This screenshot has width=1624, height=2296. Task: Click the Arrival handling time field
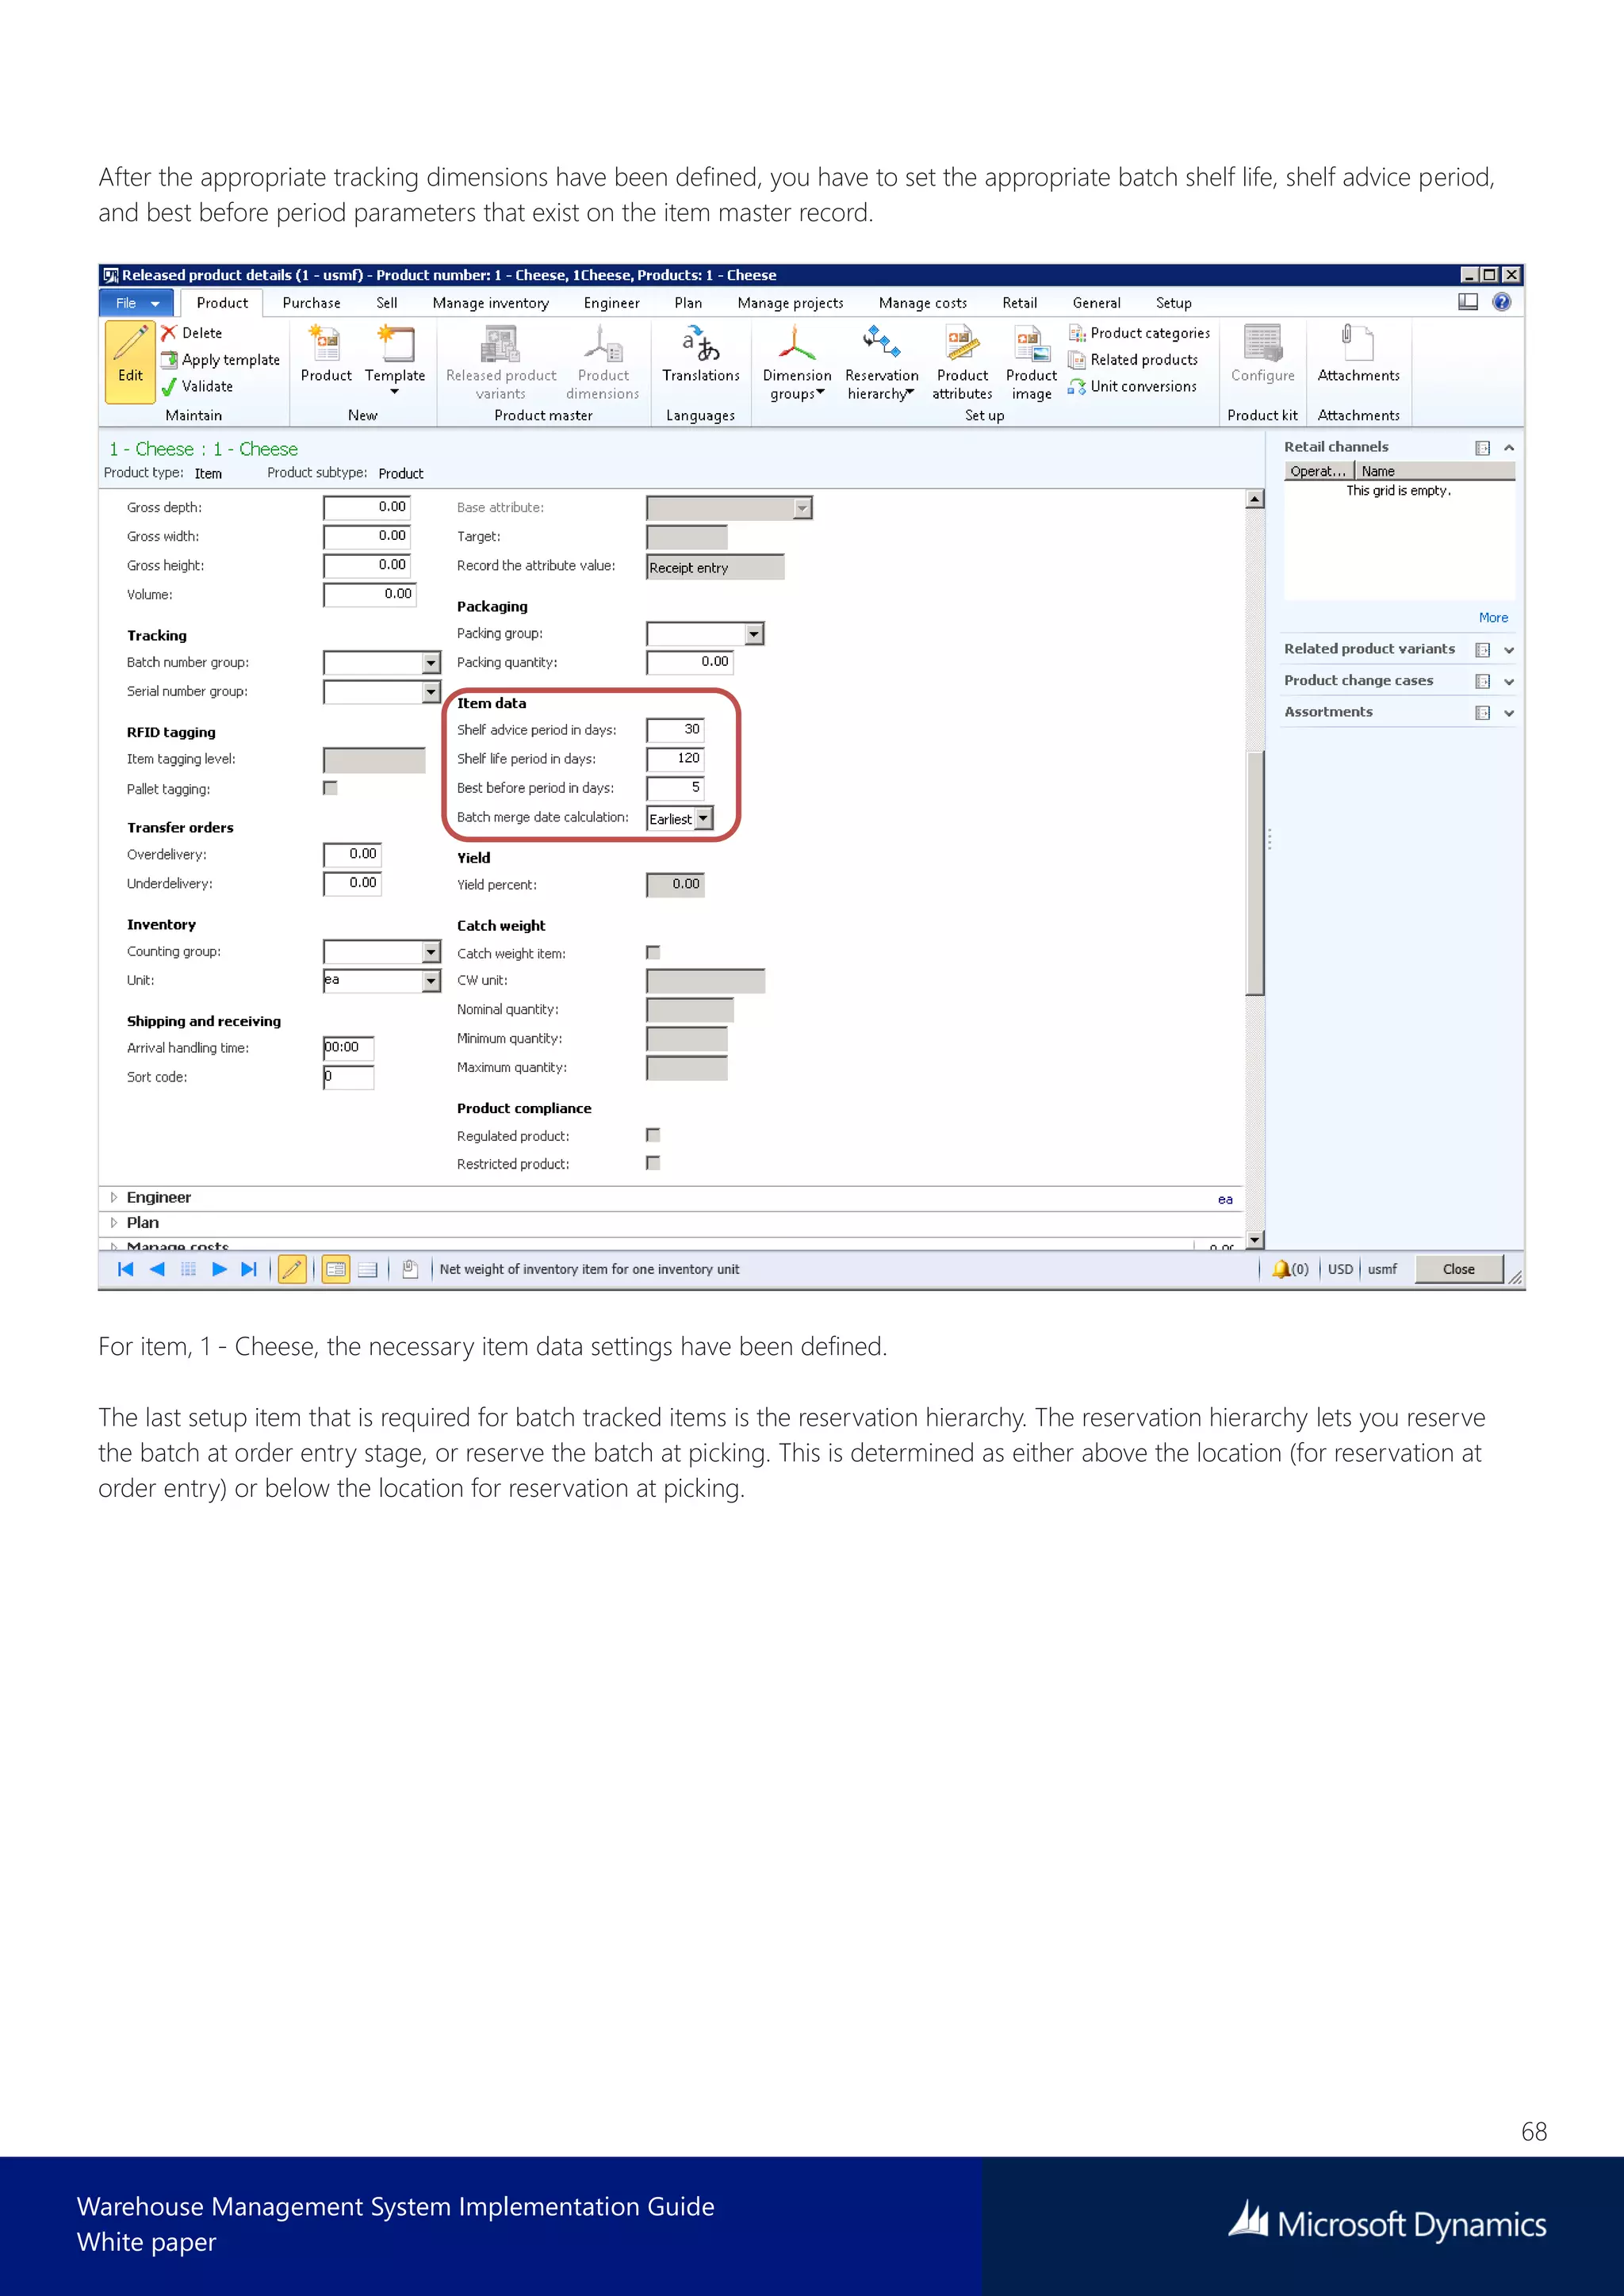pyautogui.click(x=348, y=1048)
